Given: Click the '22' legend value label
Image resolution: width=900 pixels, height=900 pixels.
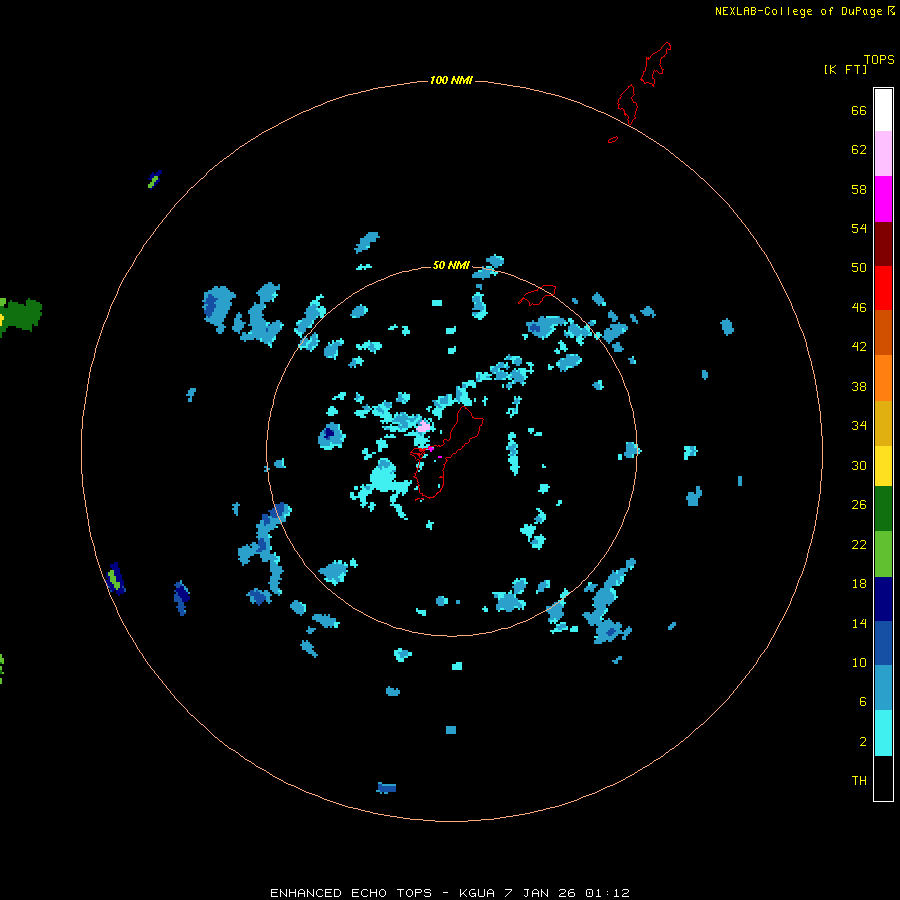Looking at the screenshot, I should 859,545.
